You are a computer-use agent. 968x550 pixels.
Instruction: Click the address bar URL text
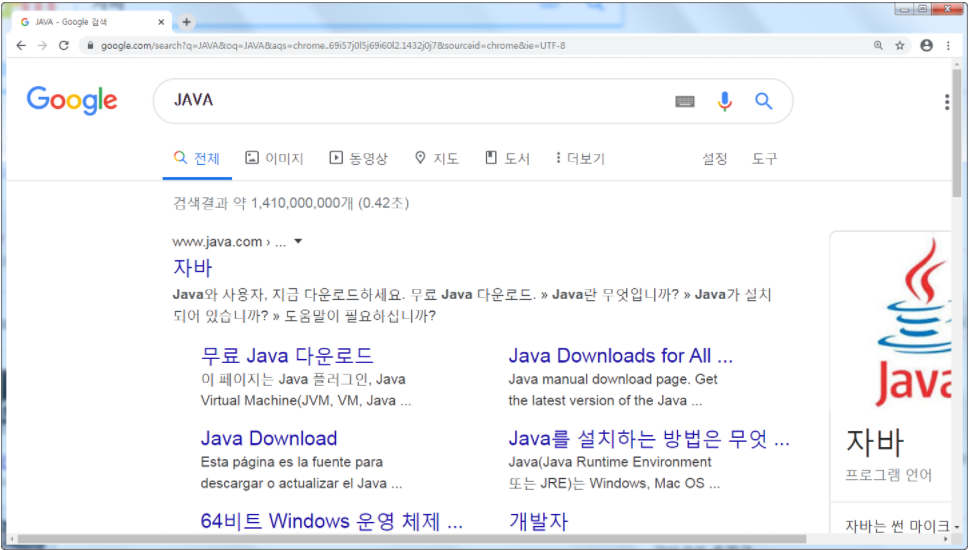coord(333,46)
